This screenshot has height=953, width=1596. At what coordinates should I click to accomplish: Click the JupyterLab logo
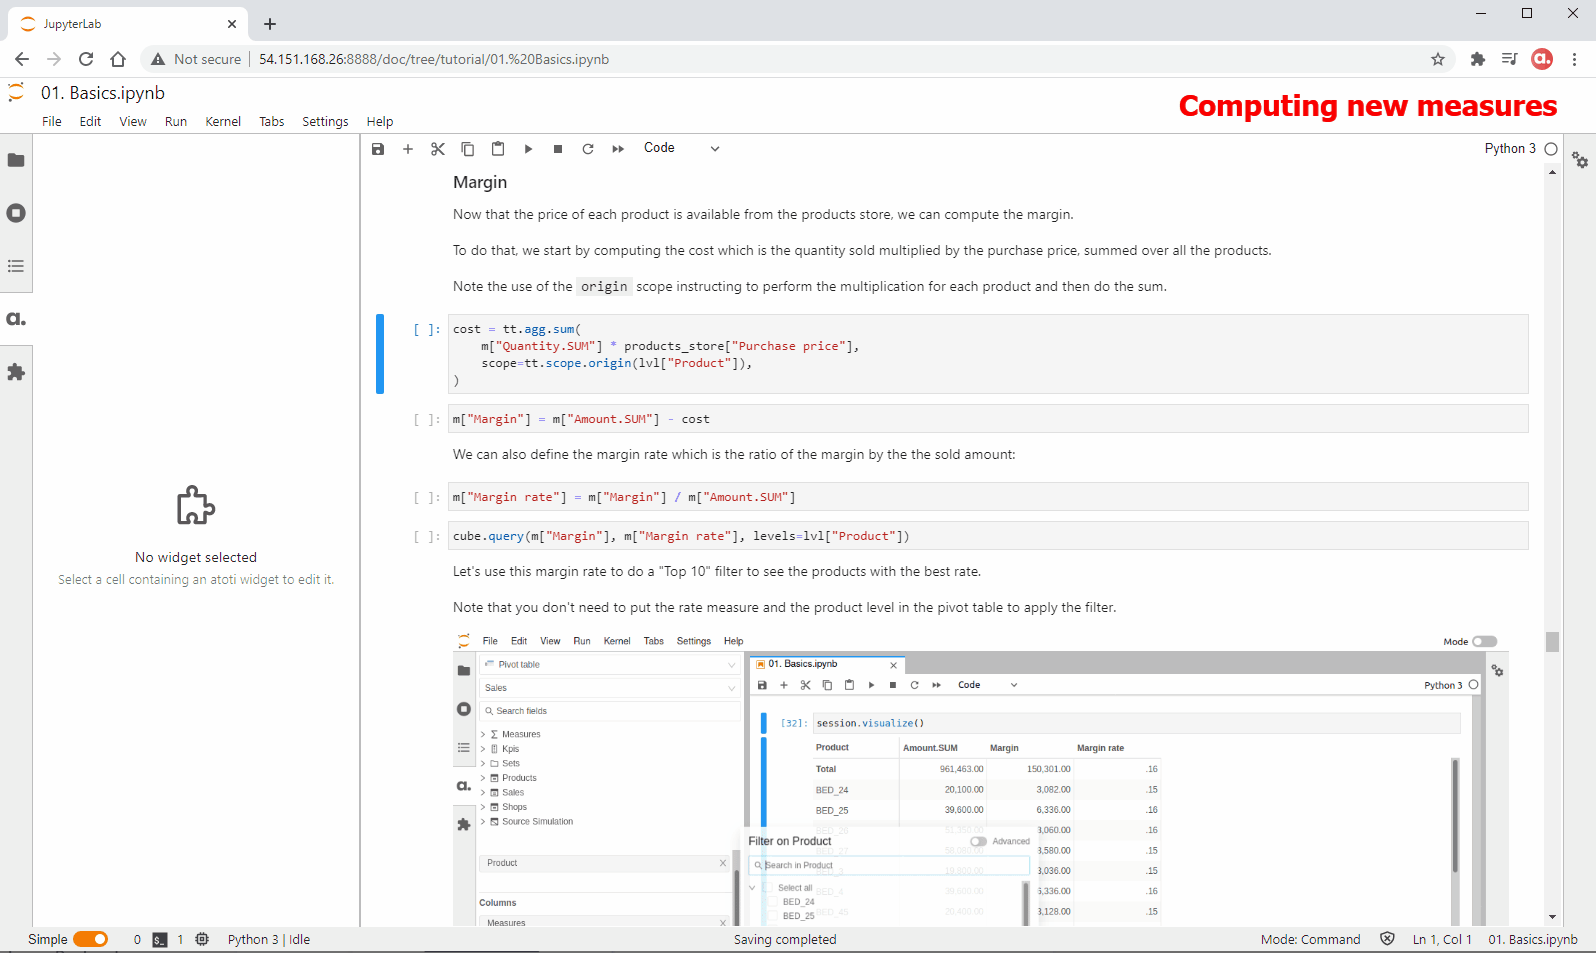16,92
